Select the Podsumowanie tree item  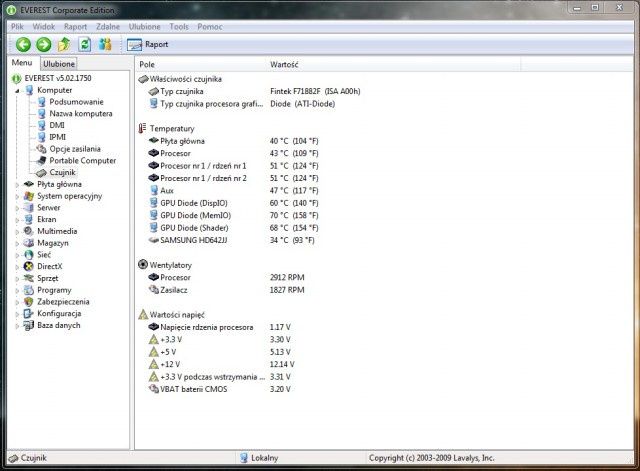pos(76,102)
